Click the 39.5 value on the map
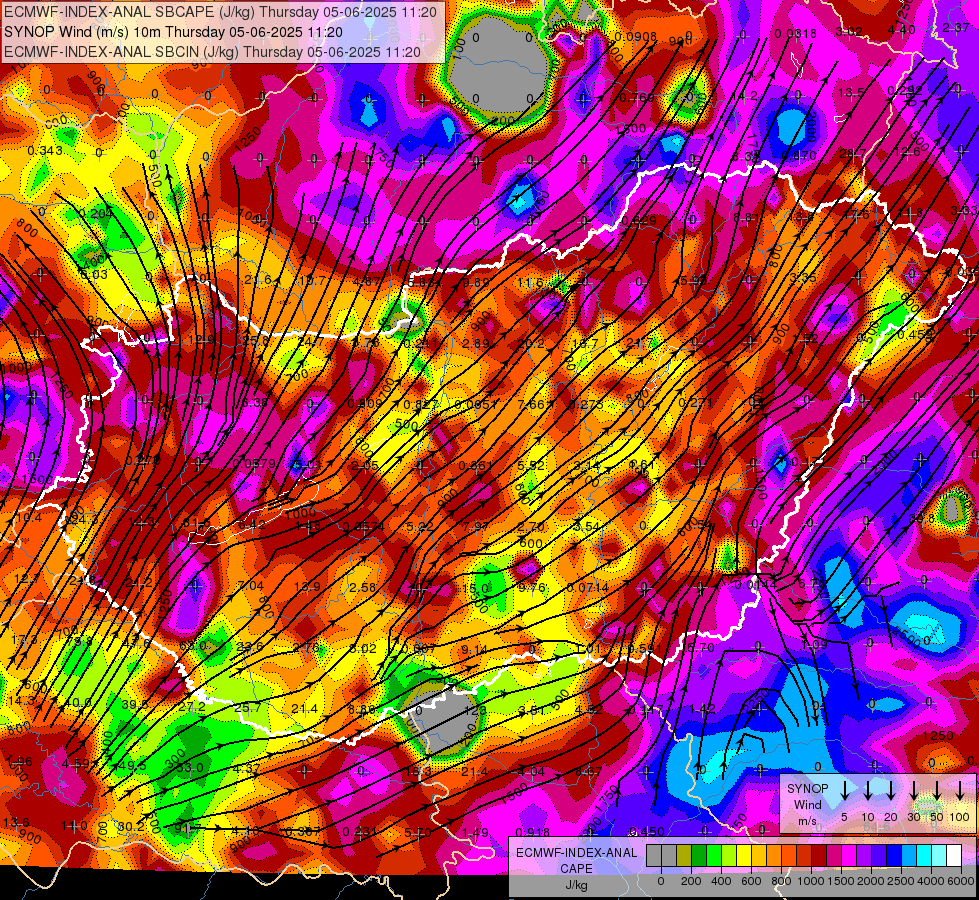Screen dimensions: 979x900 pyautogui.click(x=135, y=705)
